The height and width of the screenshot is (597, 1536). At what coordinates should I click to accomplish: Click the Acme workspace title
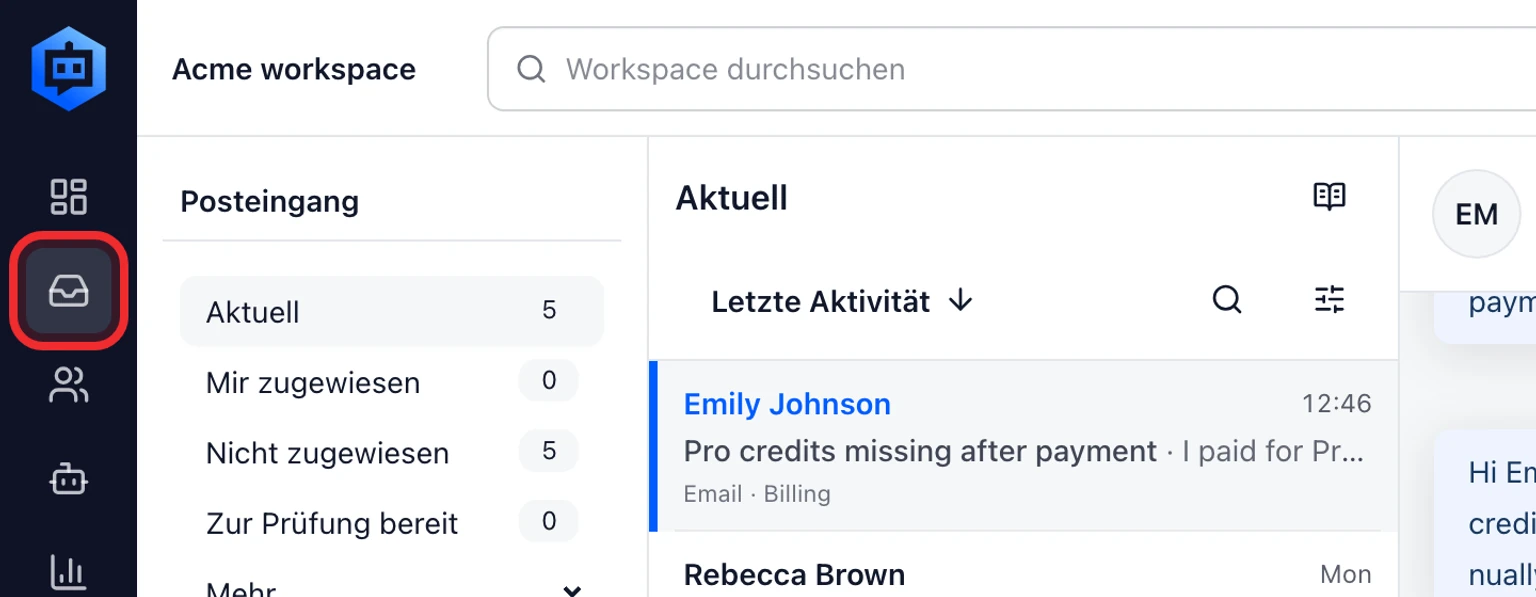294,69
